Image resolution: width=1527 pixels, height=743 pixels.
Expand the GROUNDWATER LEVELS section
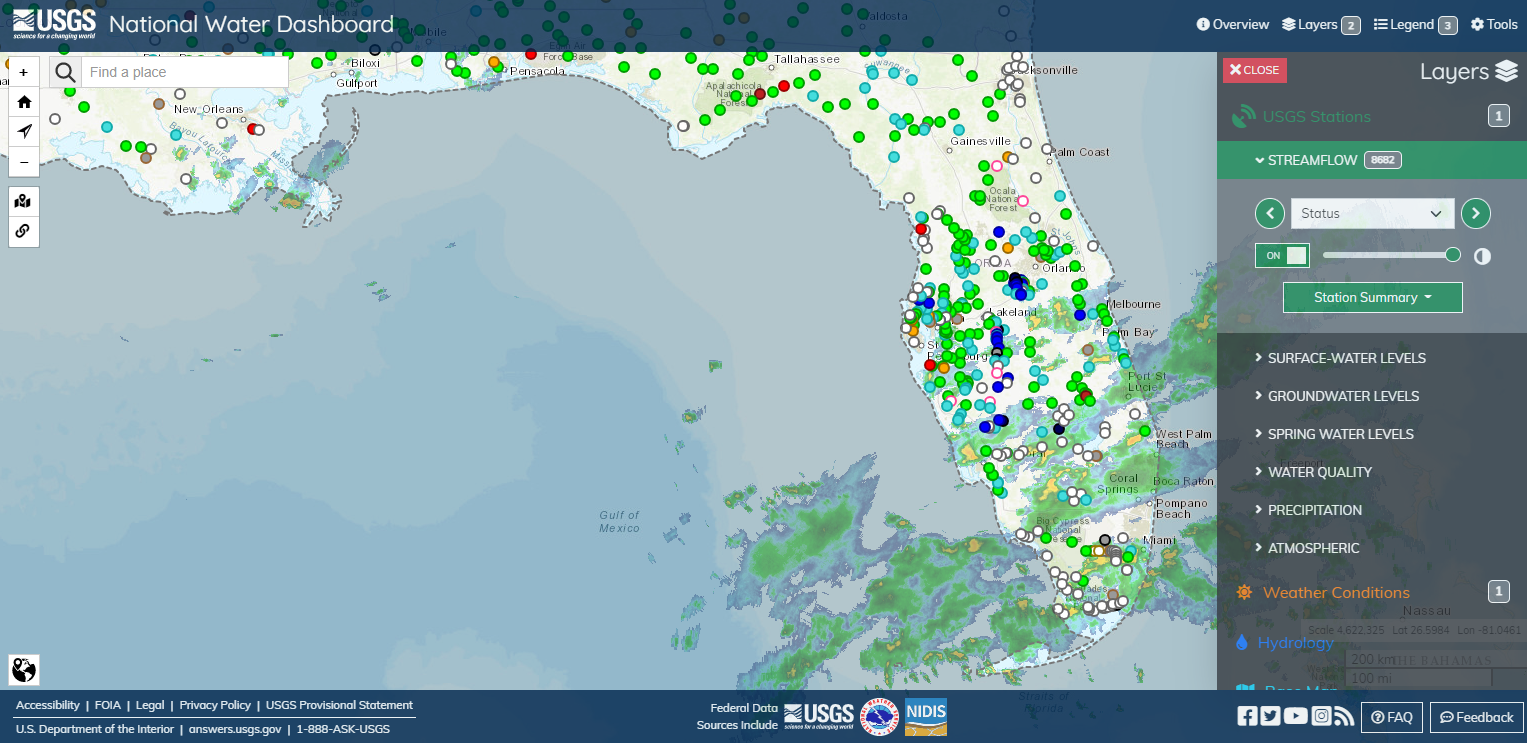point(1343,396)
